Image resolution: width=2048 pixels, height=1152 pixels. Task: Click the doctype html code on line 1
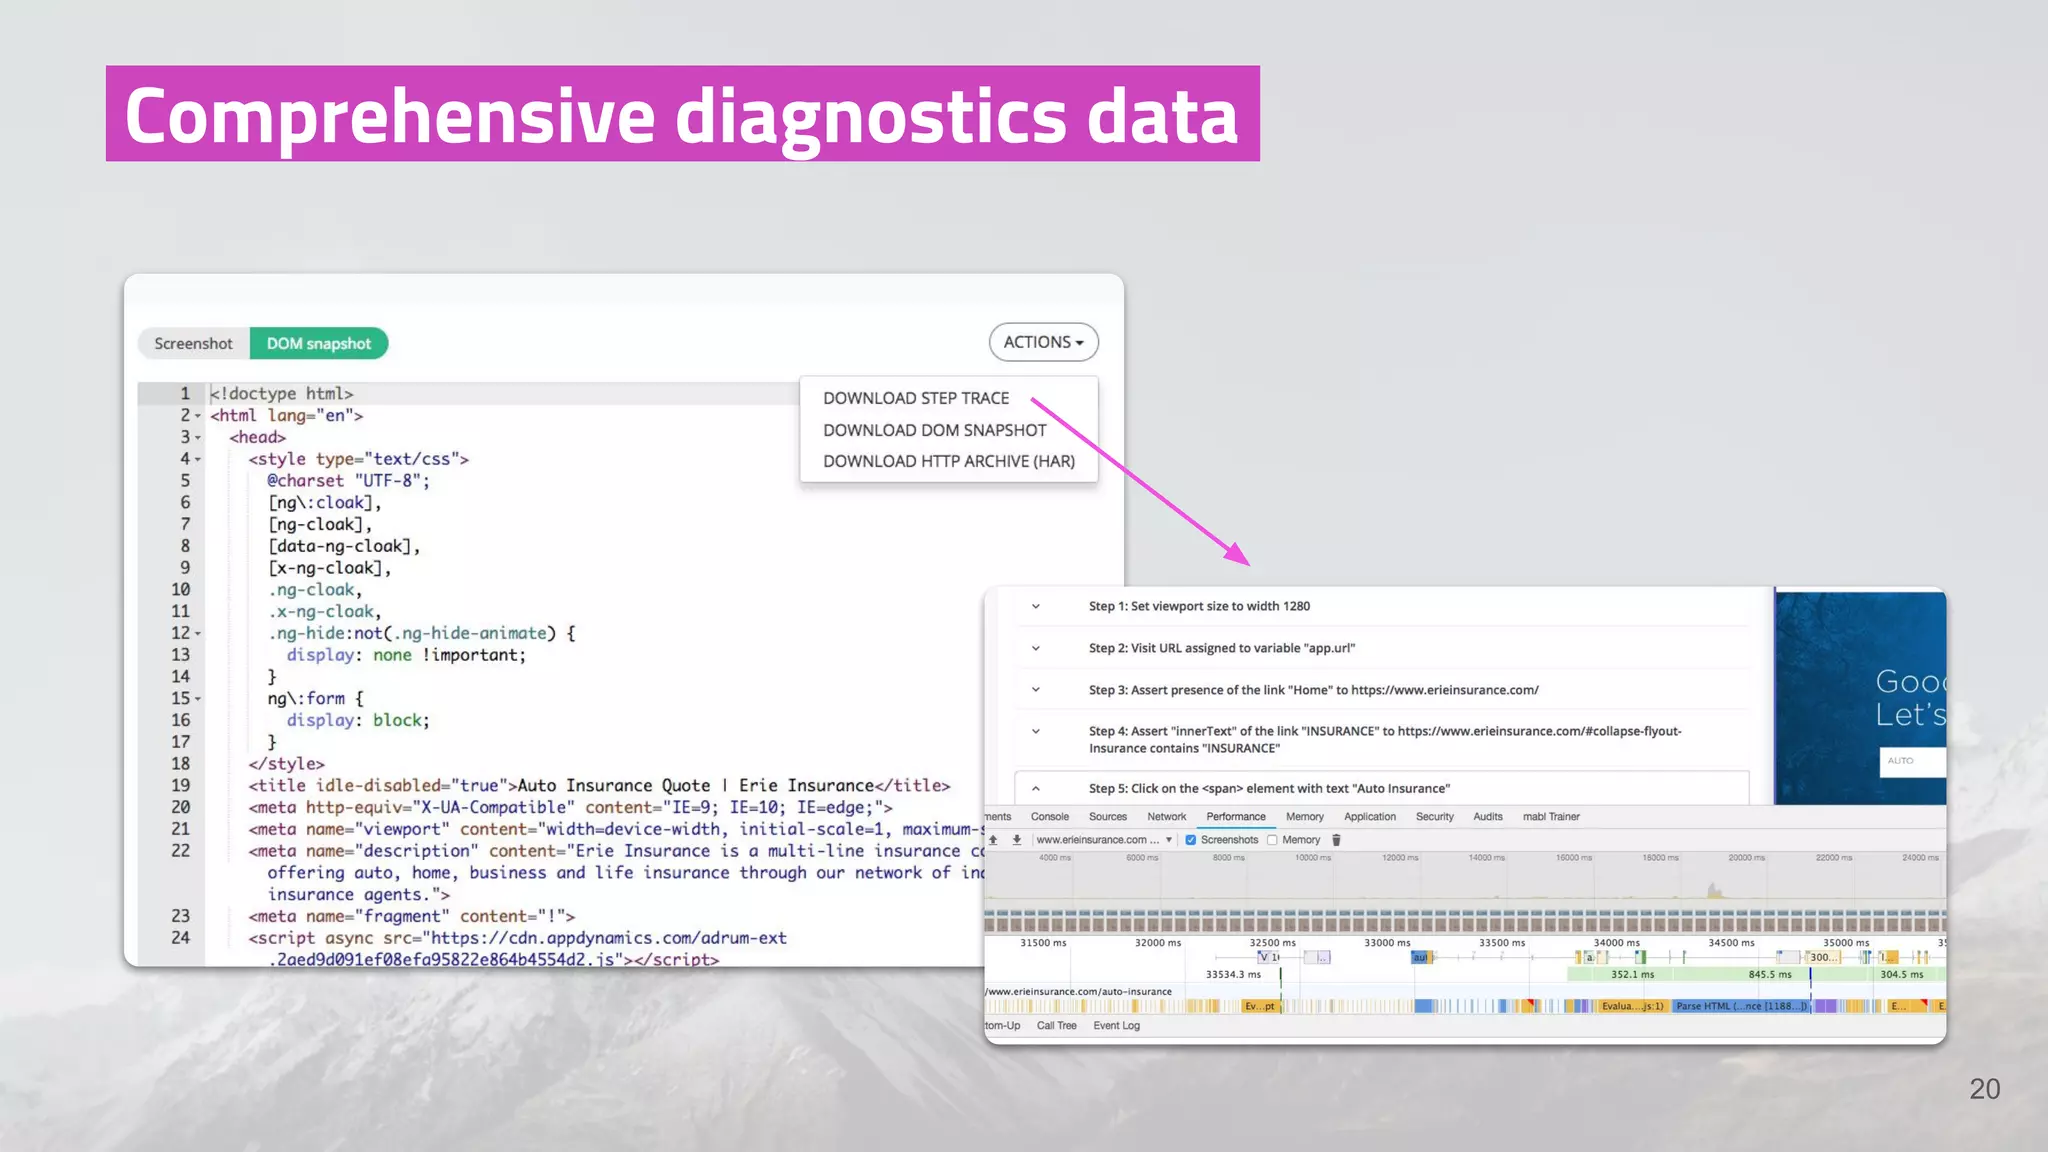(281, 394)
